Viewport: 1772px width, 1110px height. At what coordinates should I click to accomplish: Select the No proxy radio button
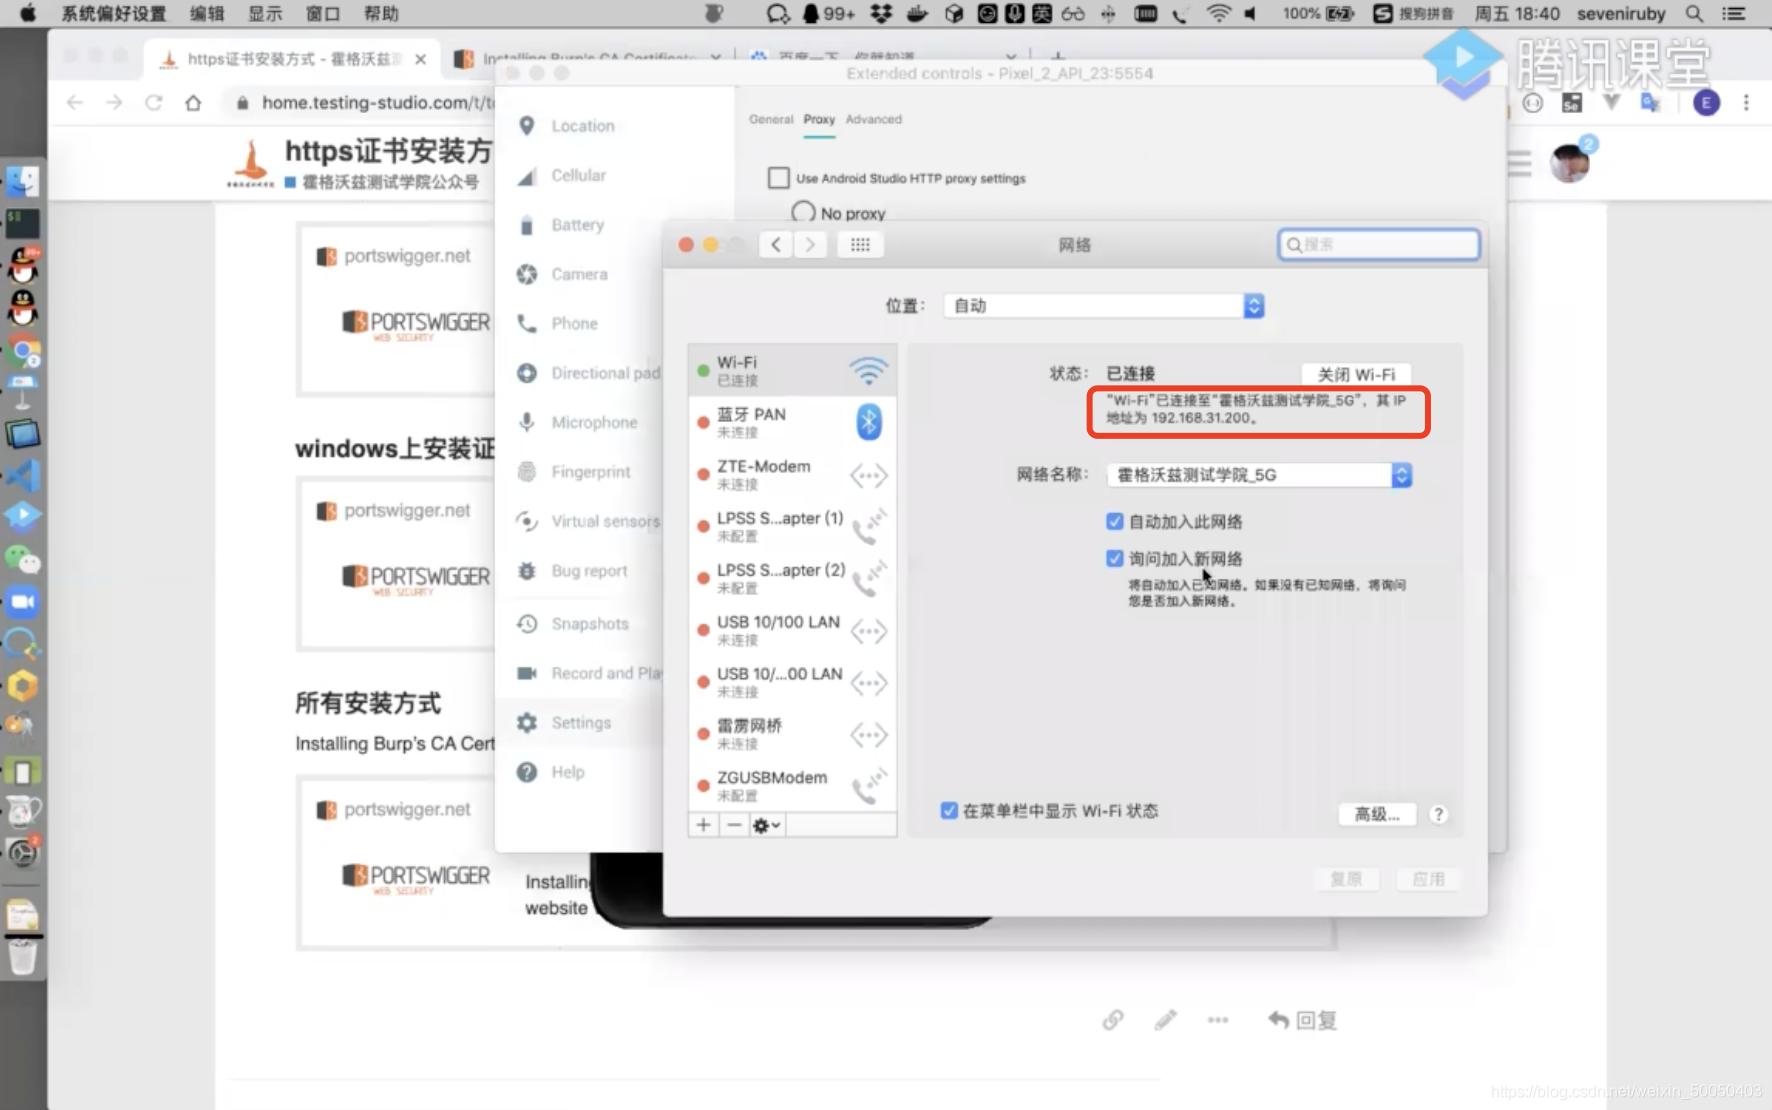click(x=803, y=212)
